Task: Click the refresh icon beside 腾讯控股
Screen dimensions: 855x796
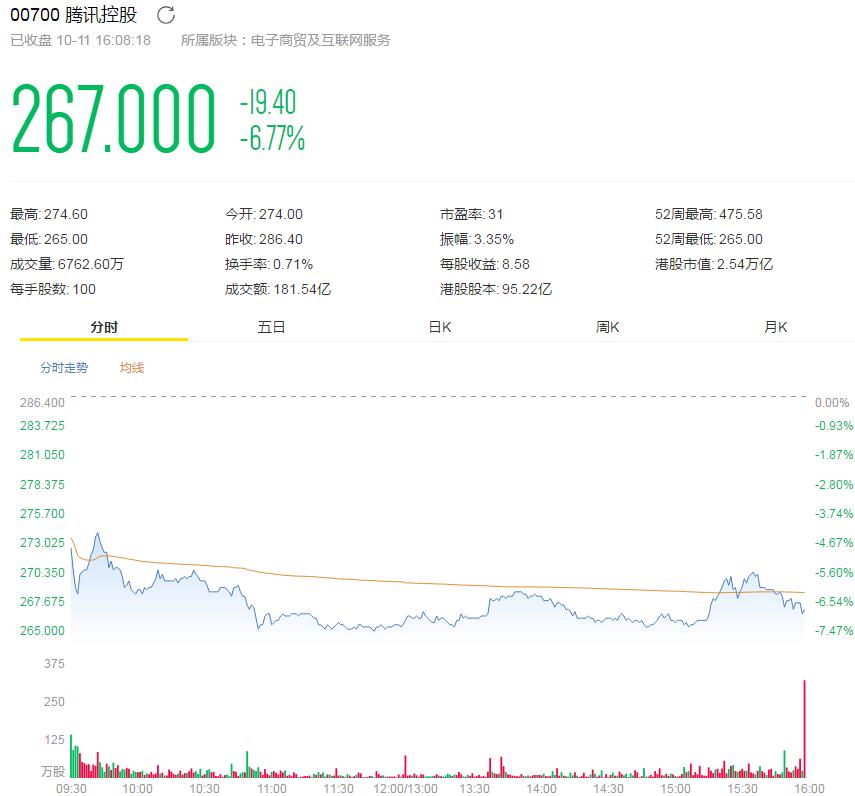Action: 166,15
